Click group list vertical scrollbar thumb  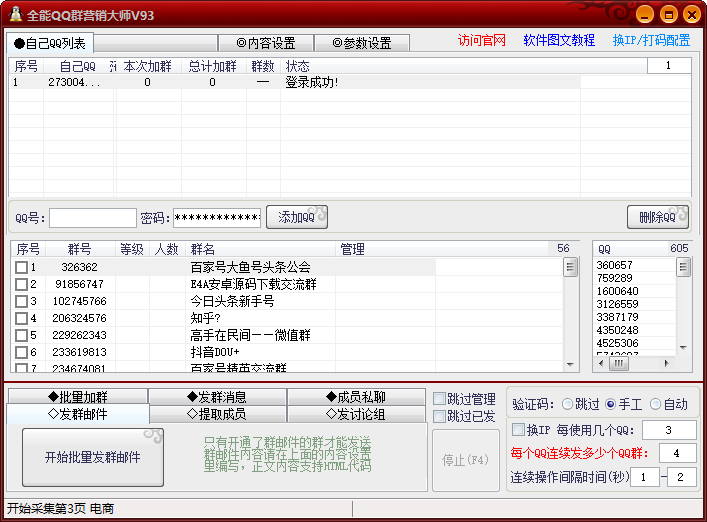click(x=570, y=267)
